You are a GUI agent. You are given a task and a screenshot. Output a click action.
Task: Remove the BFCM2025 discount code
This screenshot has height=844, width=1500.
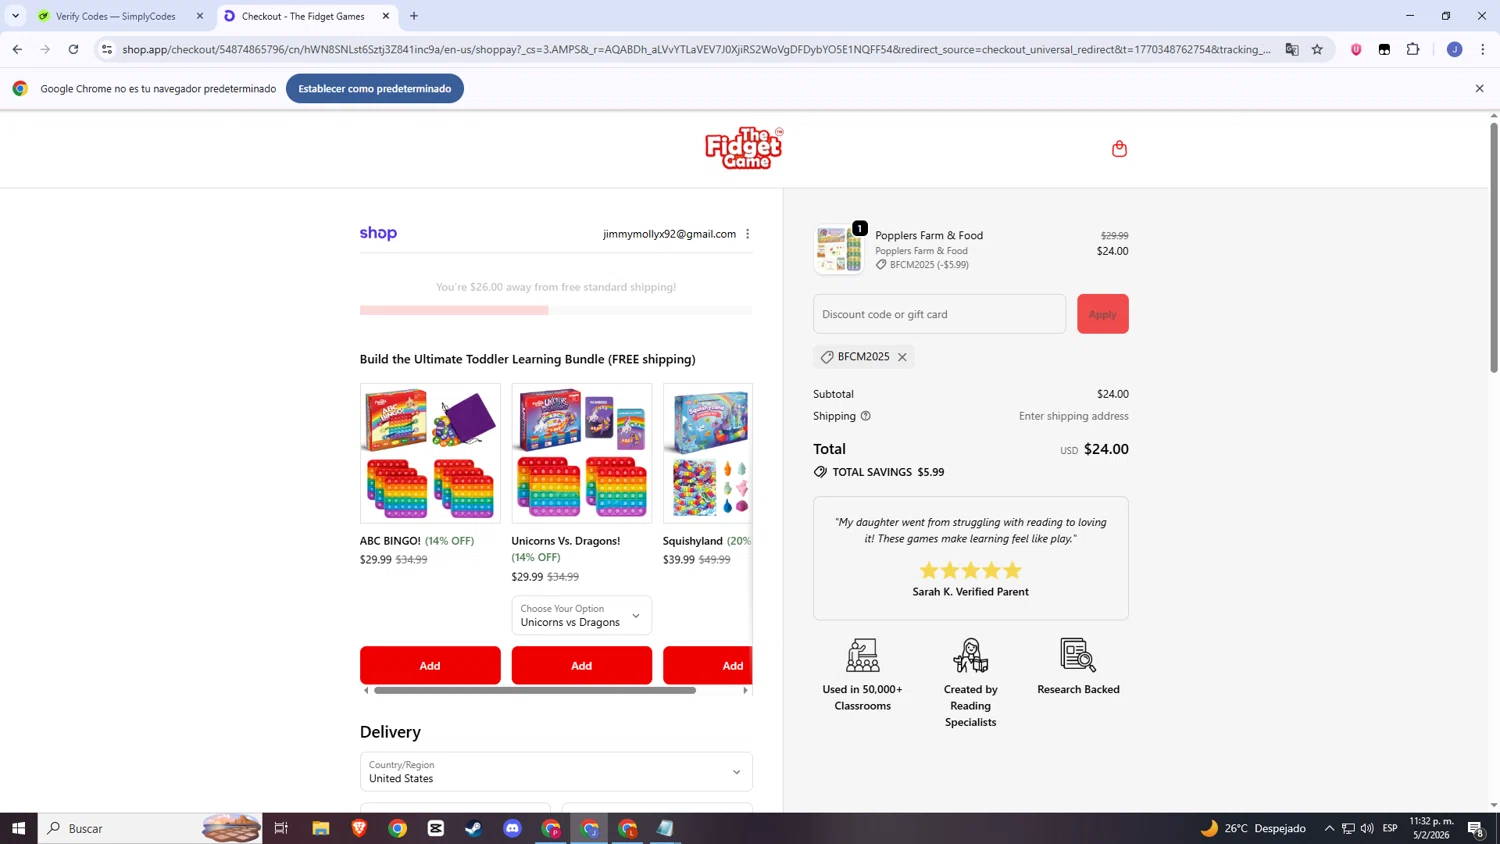(x=902, y=357)
